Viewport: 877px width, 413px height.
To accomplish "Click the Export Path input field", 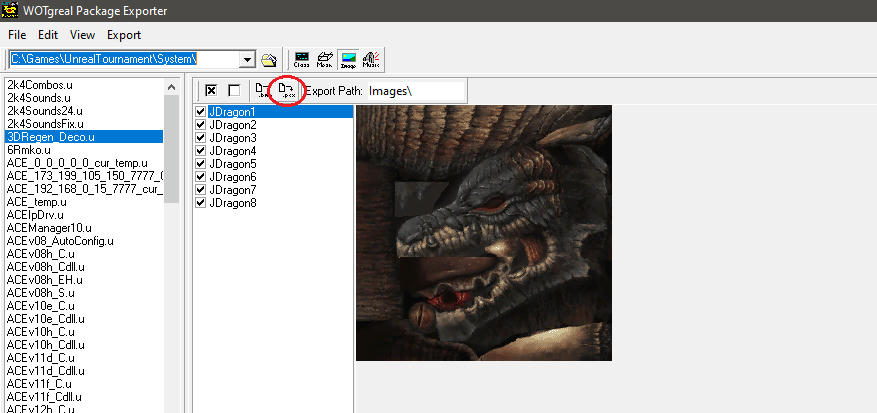I will coord(416,91).
